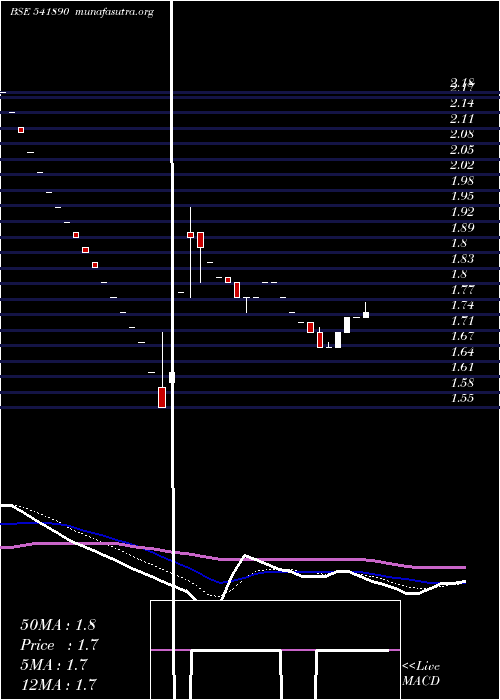Select the 1.92 price level label

click(462, 212)
